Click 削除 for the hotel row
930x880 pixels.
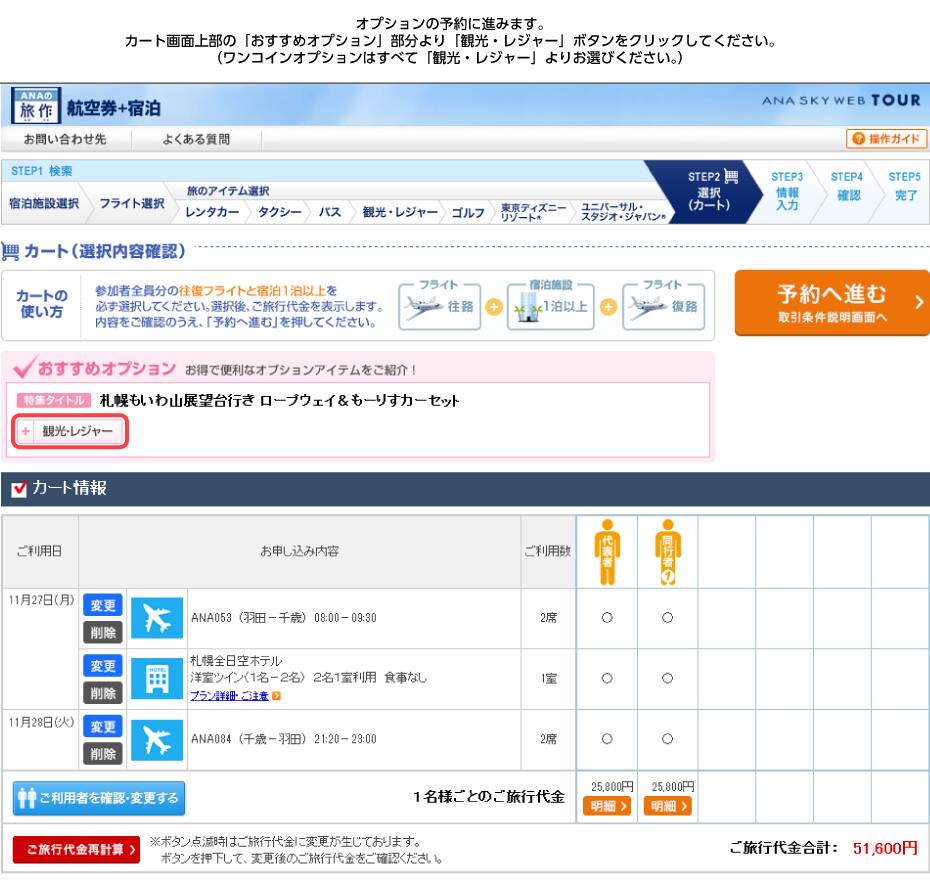102,693
